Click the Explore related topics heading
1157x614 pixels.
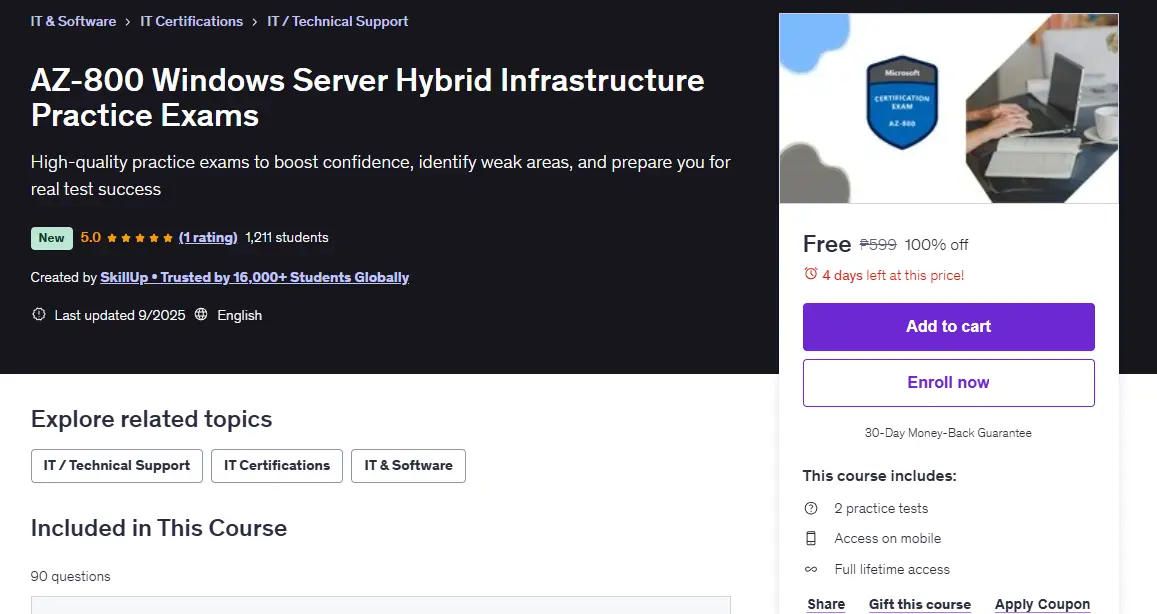(151, 419)
